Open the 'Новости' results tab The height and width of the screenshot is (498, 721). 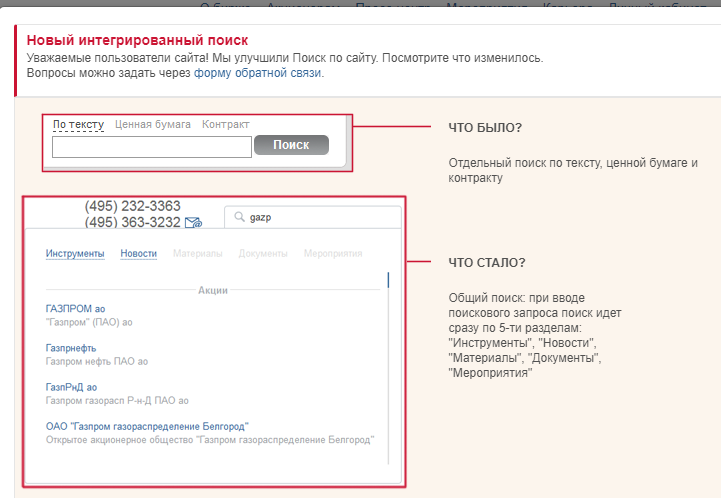pyautogui.click(x=138, y=253)
